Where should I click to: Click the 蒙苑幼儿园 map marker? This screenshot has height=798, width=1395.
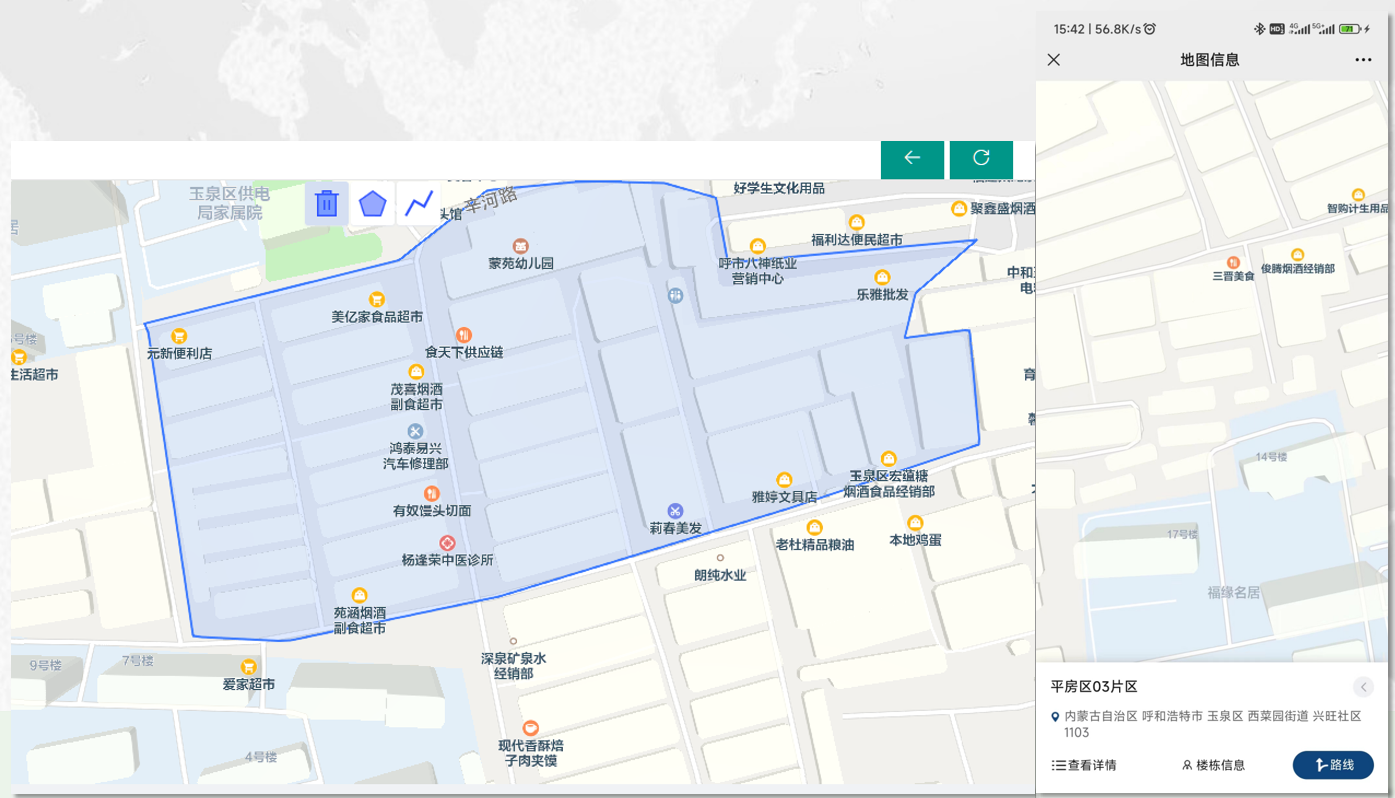520,246
